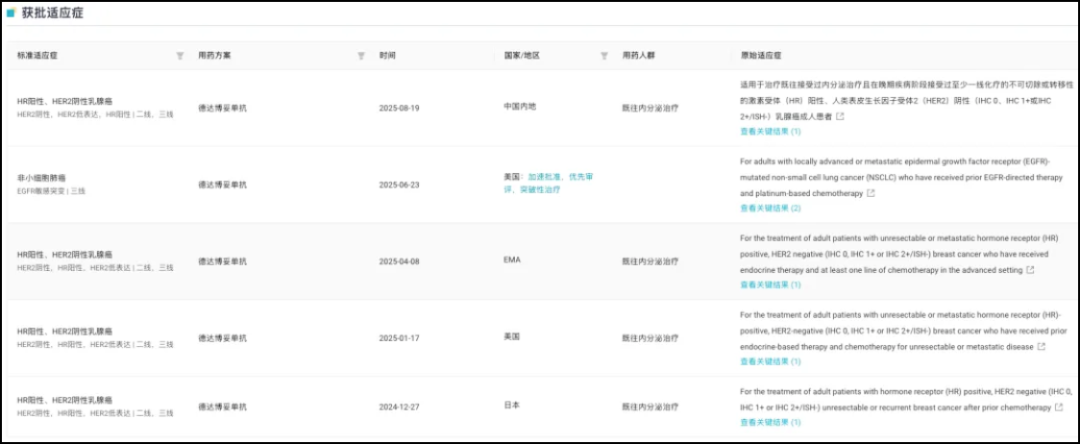Click the 加速批准 link in the US row

coord(544,177)
